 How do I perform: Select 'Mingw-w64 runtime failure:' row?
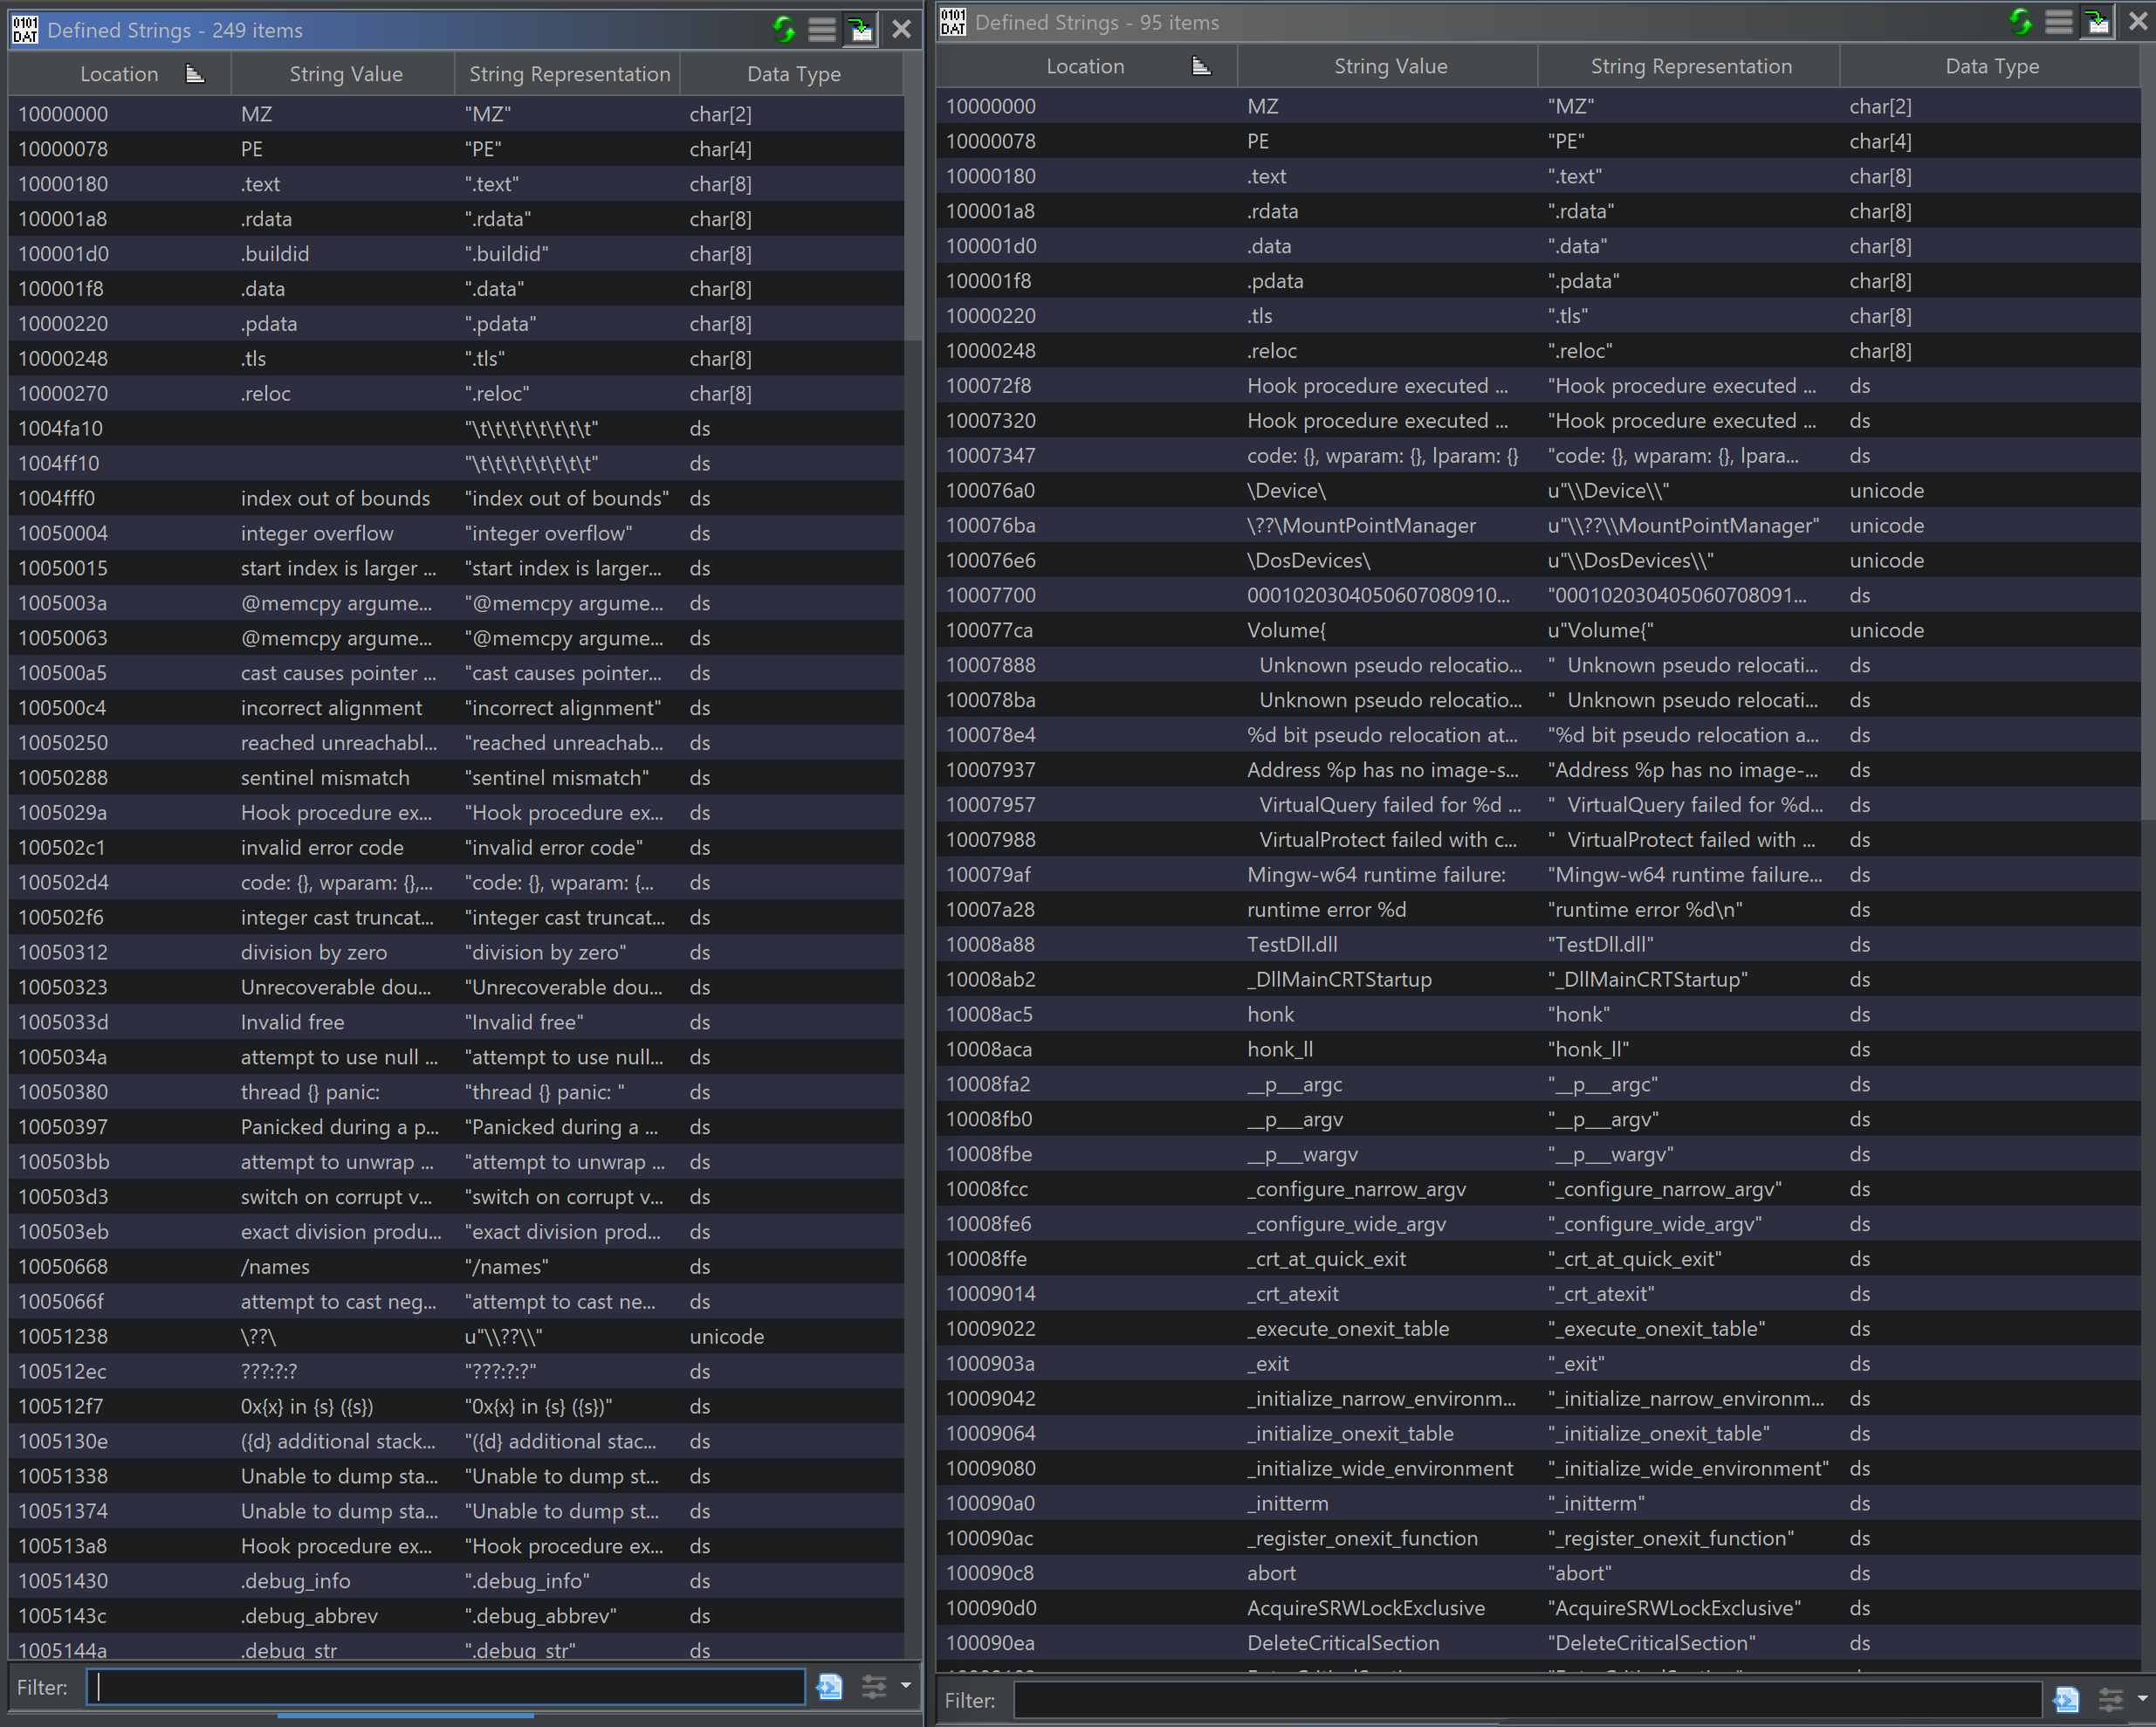pos(1539,875)
